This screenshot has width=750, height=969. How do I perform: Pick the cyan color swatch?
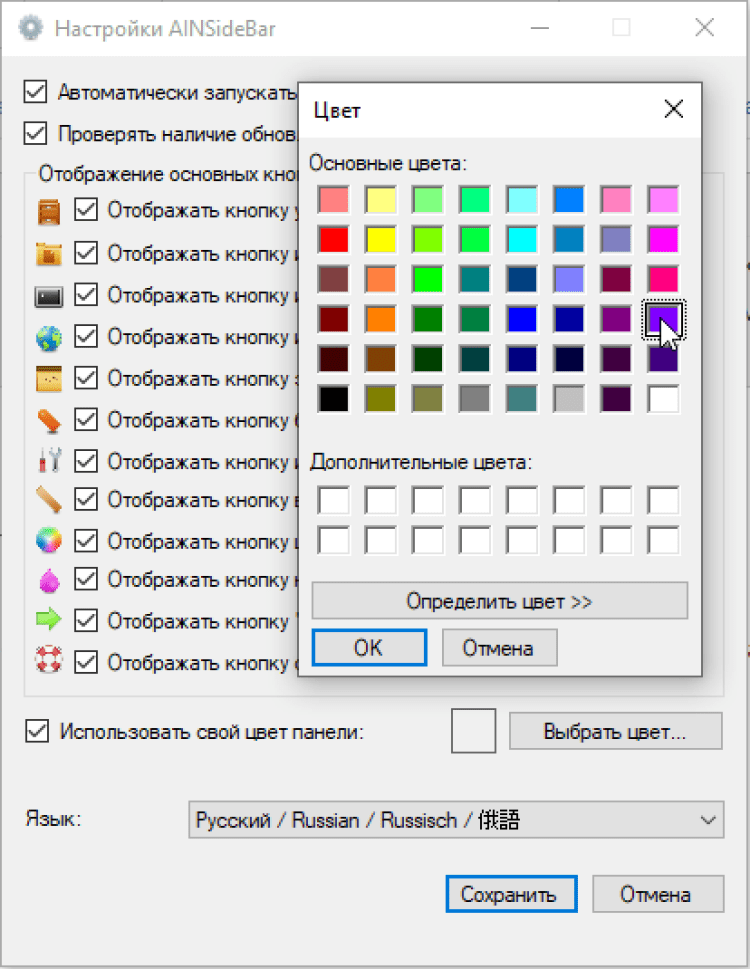(x=522, y=239)
